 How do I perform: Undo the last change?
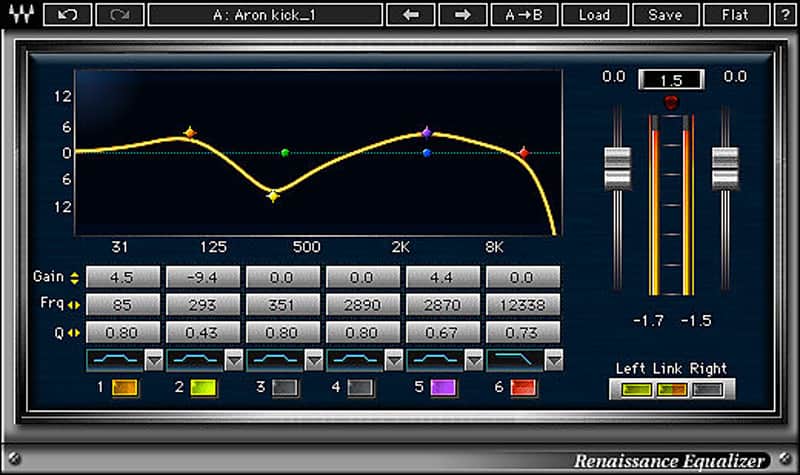68,15
